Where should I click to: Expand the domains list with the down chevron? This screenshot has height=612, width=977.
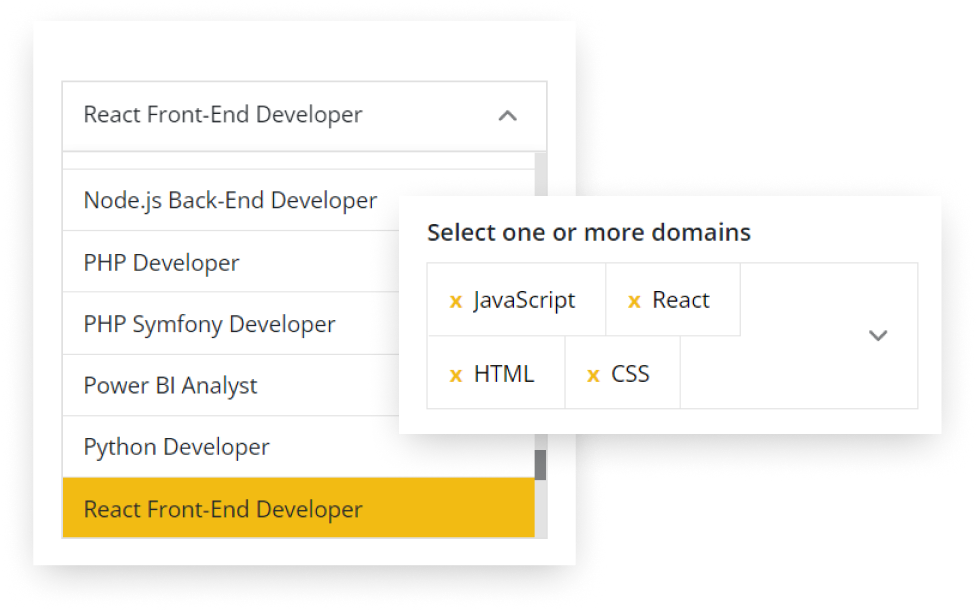click(878, 336)
